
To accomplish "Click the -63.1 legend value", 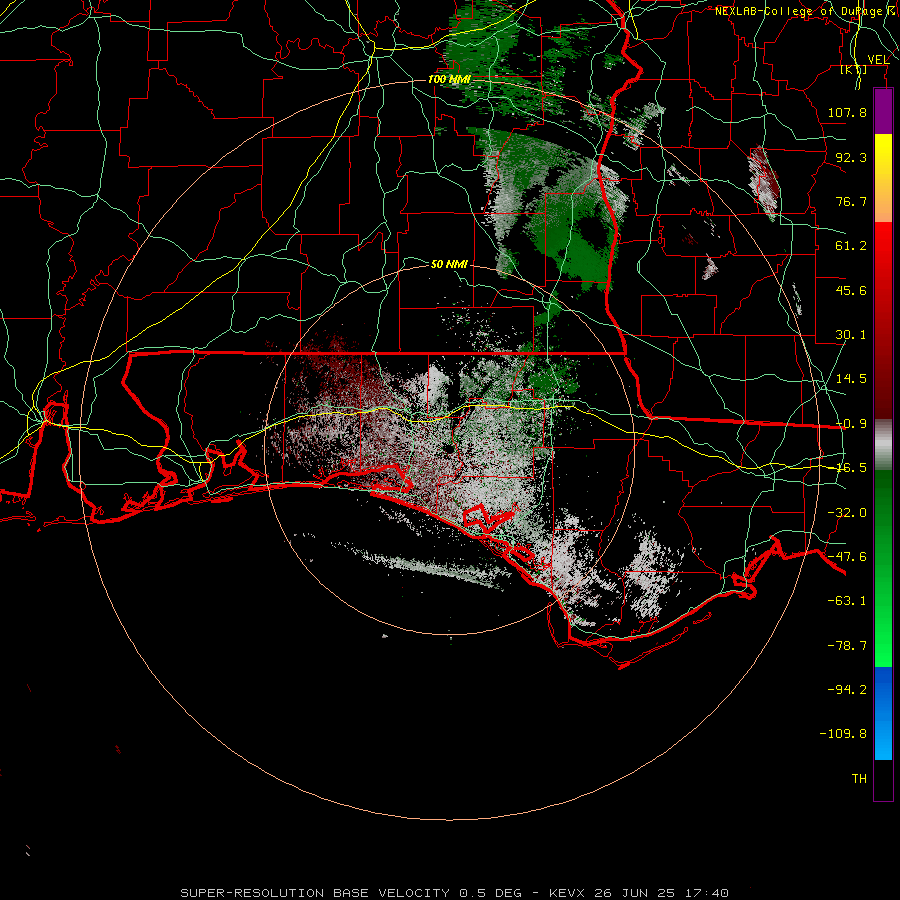I will coord(847,601).
